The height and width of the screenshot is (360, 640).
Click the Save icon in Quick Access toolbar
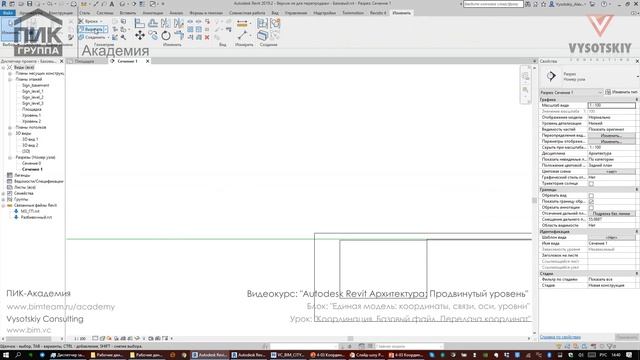29,4
